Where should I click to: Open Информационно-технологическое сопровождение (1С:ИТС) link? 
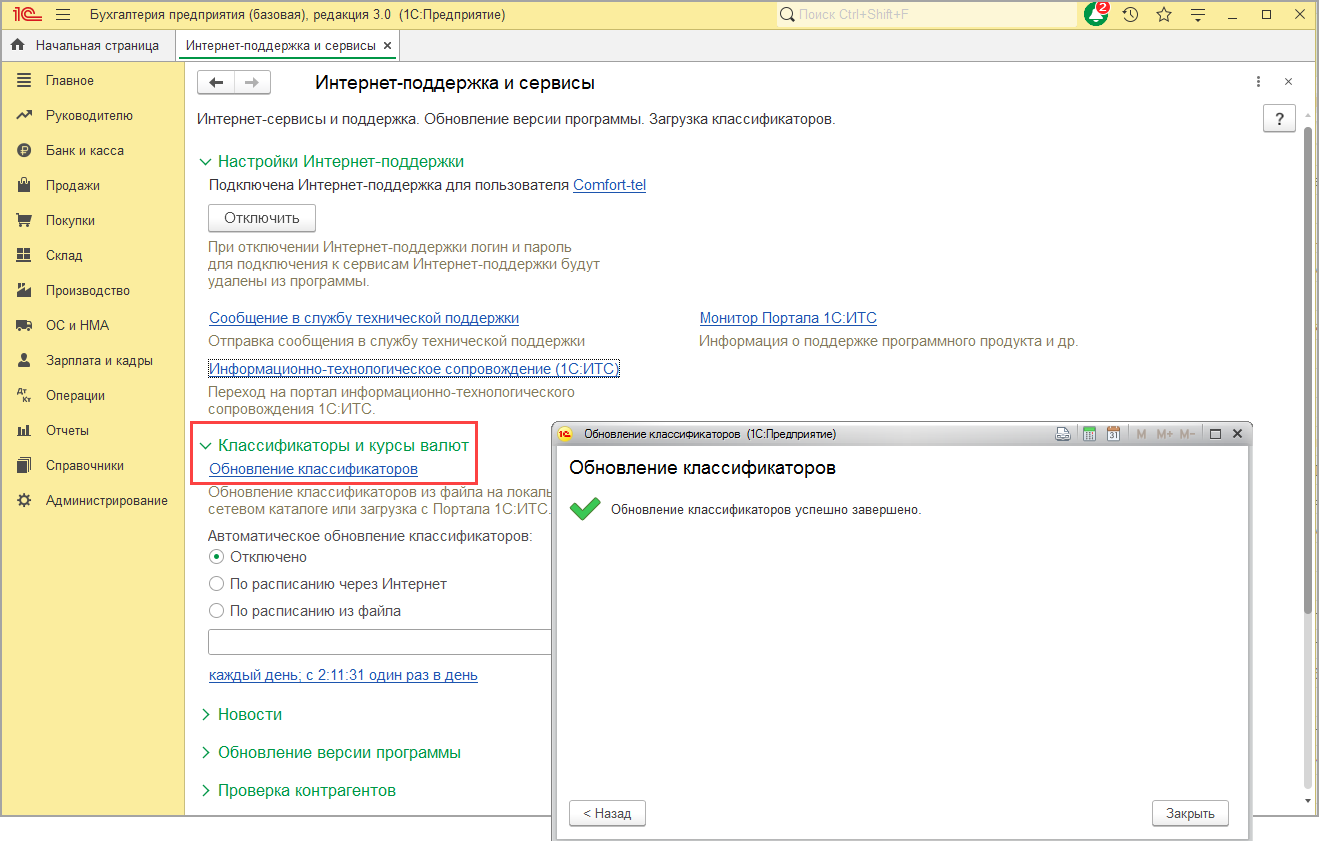(x=414, y=369)
